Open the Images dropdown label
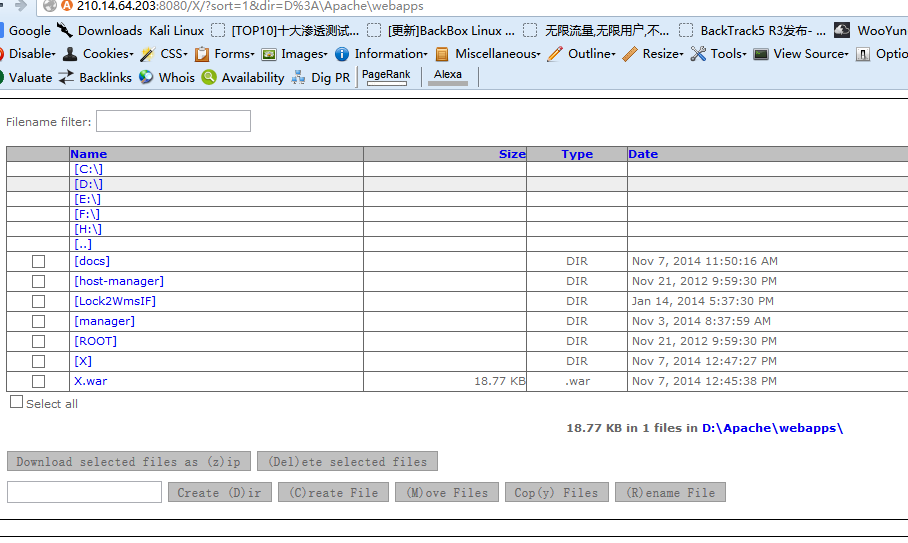 tap(305, 54)
